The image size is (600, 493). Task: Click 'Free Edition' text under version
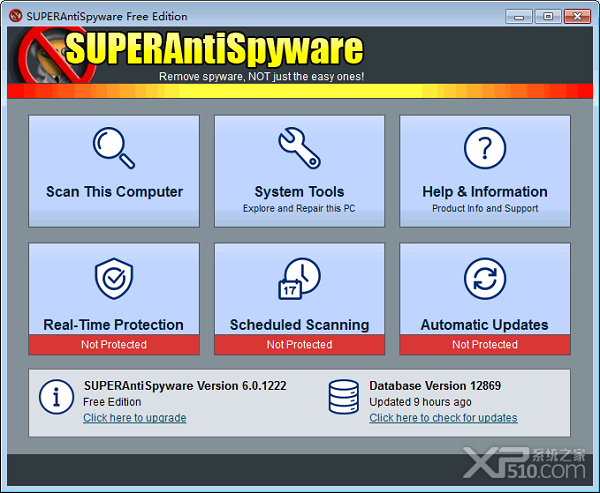click(112, 402)
